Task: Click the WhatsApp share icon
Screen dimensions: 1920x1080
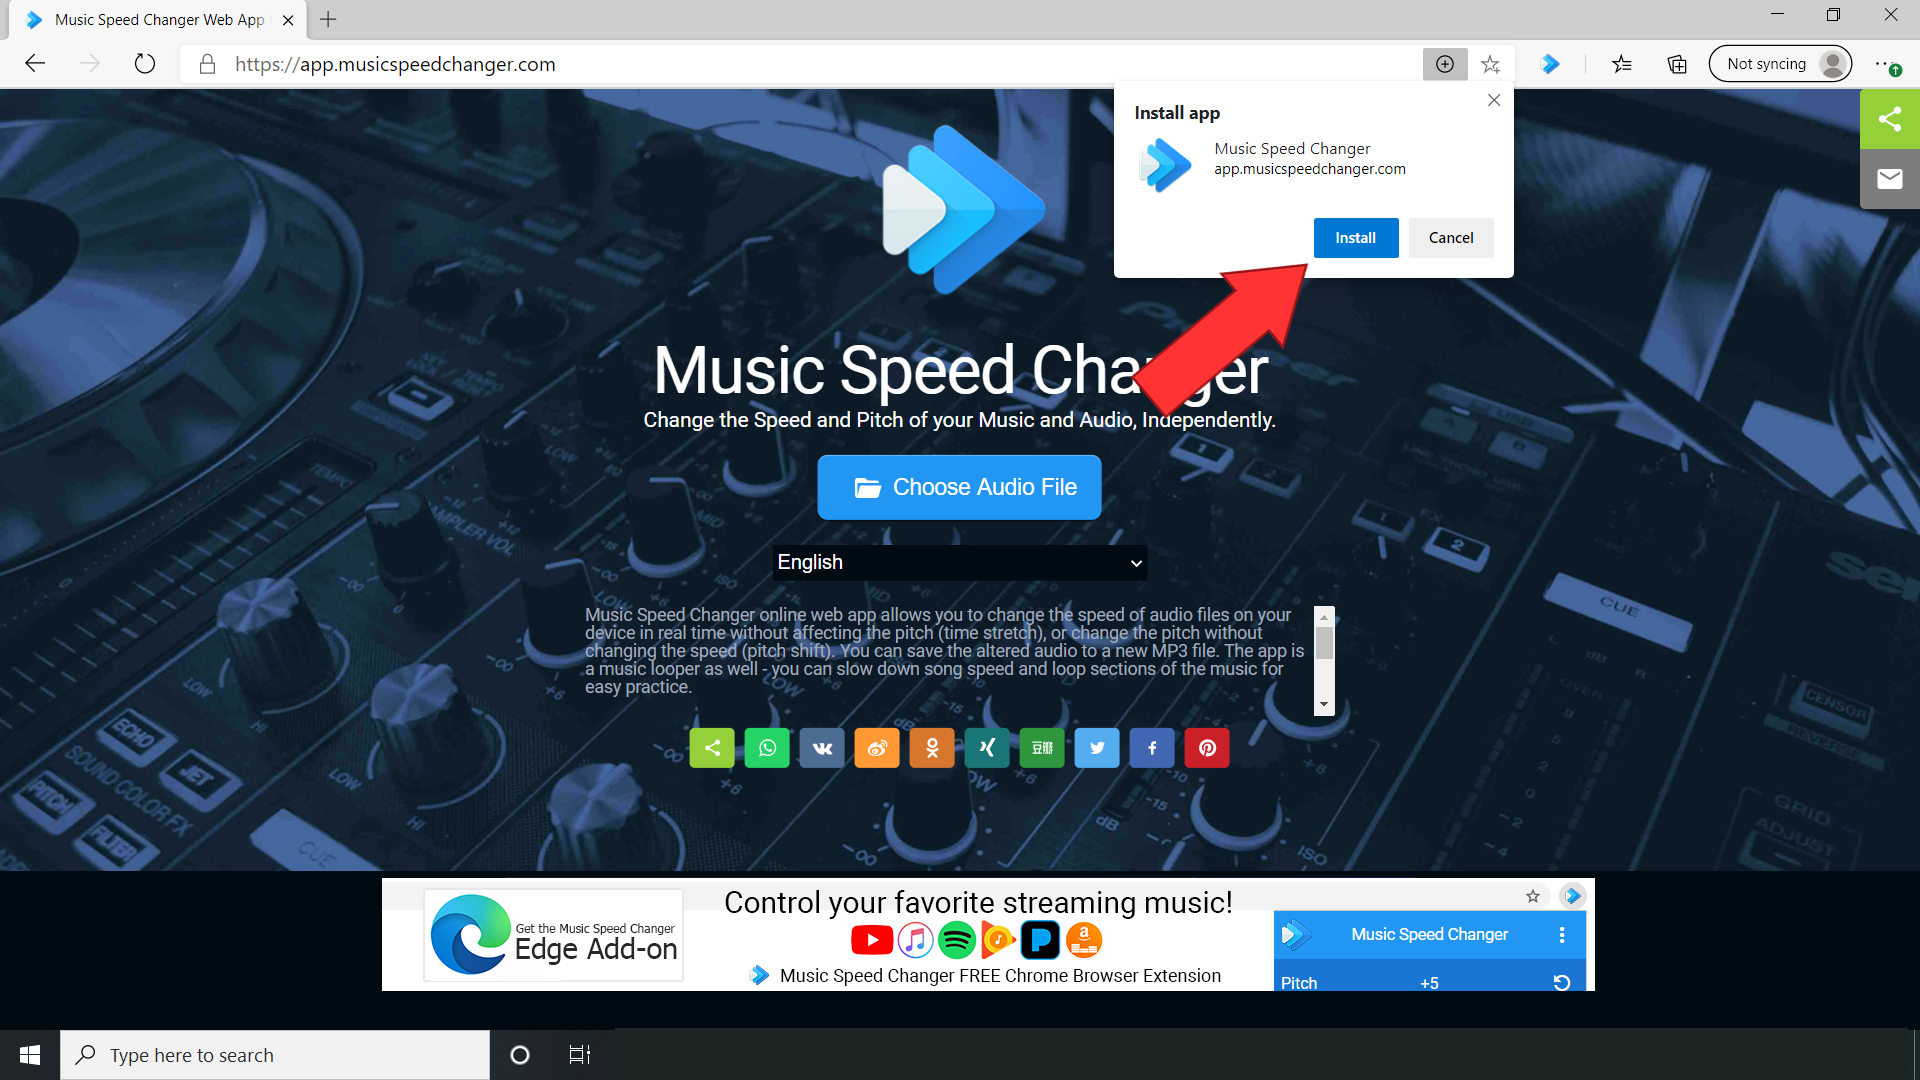Action: pos(766,748)
